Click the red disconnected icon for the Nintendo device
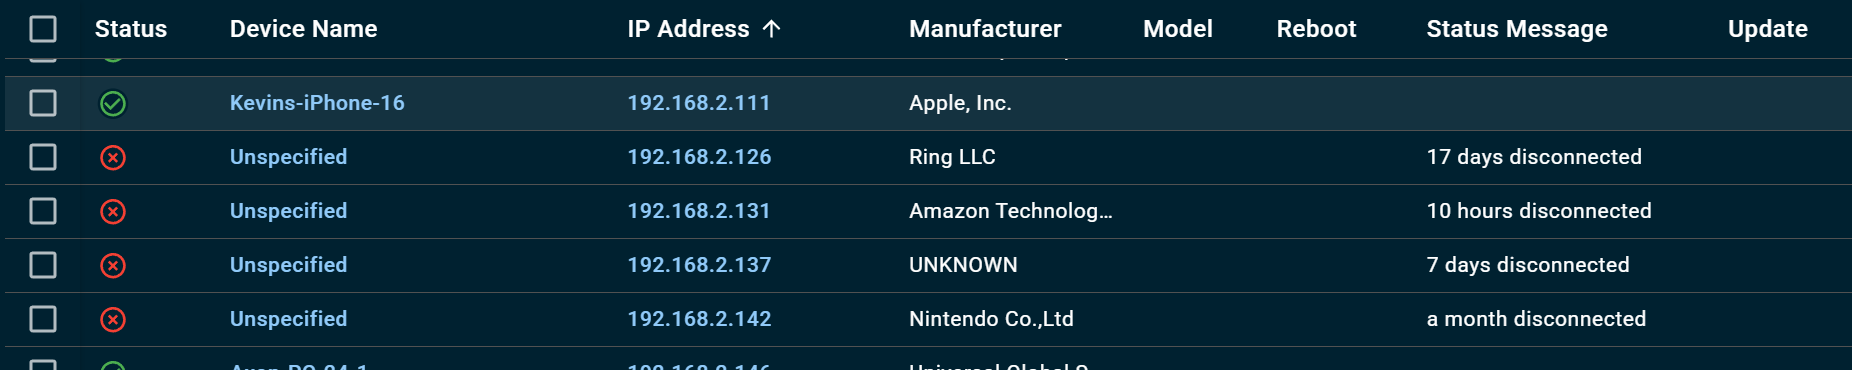1852x370 pixels. point(113,319)
